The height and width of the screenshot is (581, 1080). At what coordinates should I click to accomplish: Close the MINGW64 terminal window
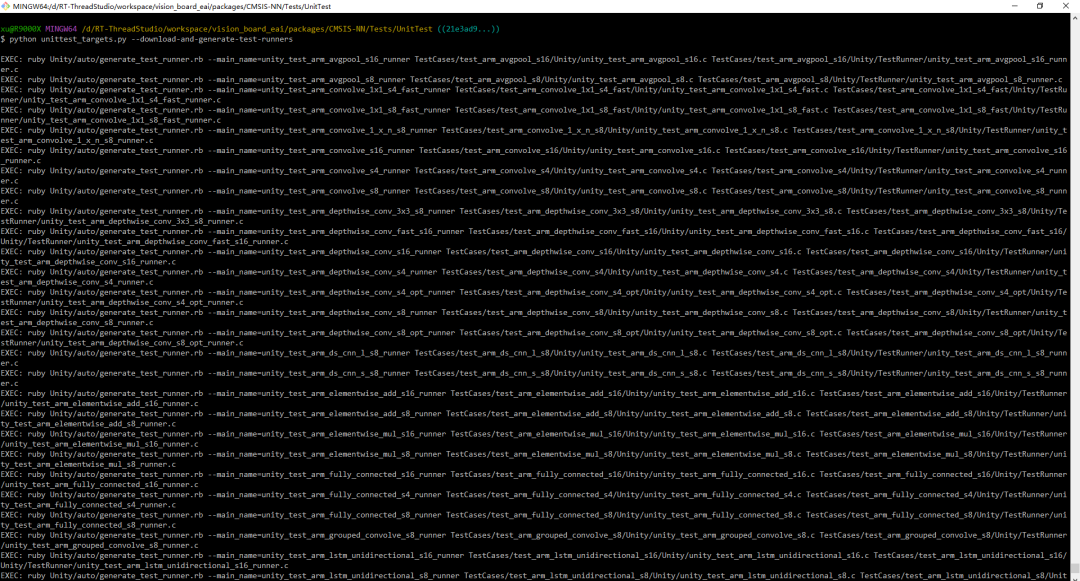[x=1068, y=6]
